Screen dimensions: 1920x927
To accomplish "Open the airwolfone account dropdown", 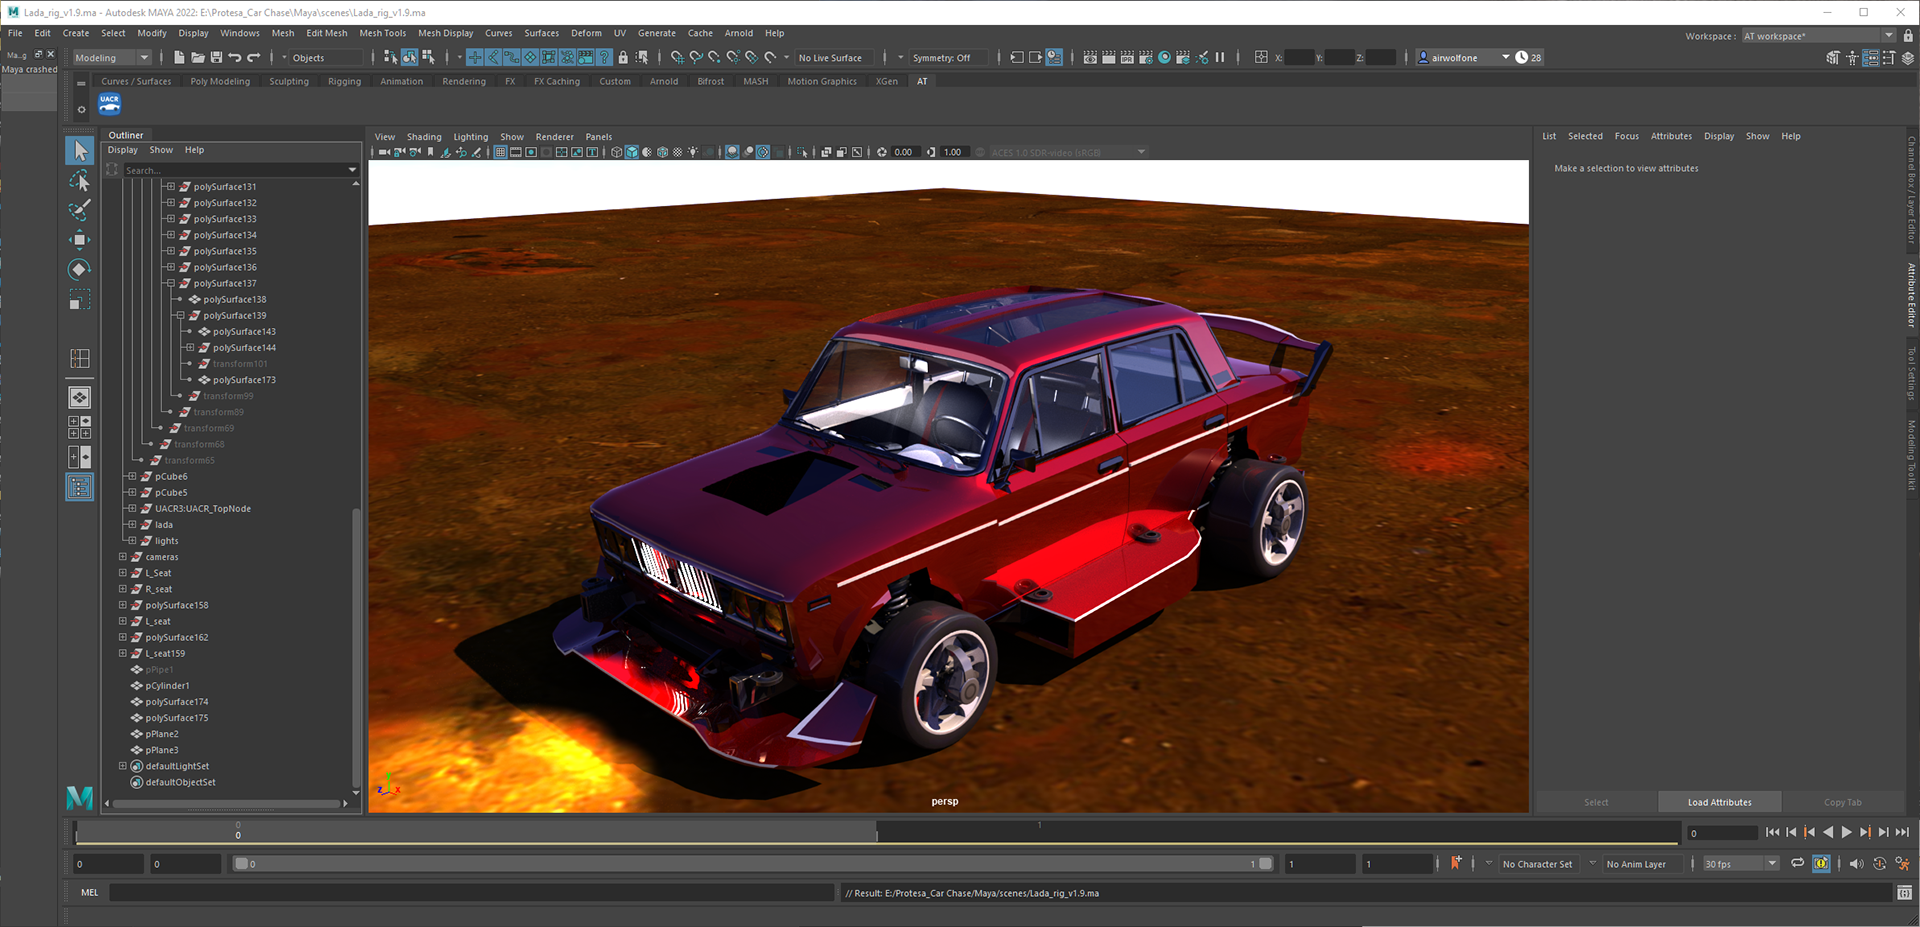I will tap(1464, 58).
